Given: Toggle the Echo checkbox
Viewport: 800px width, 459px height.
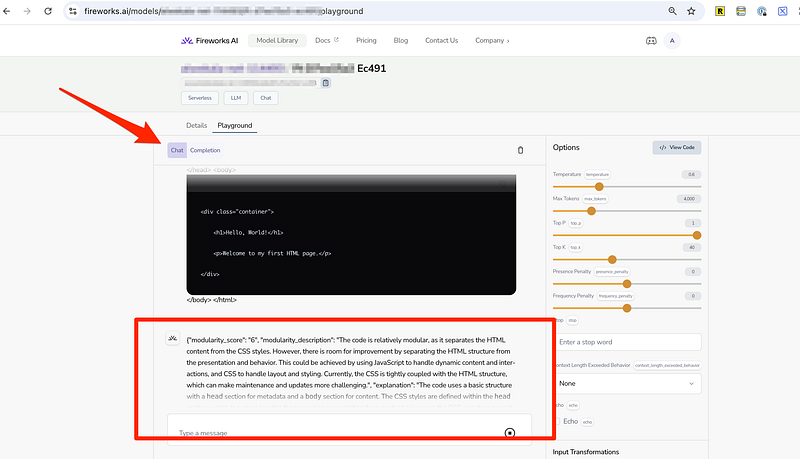Looking at the screenshot, I should (557, 421).
